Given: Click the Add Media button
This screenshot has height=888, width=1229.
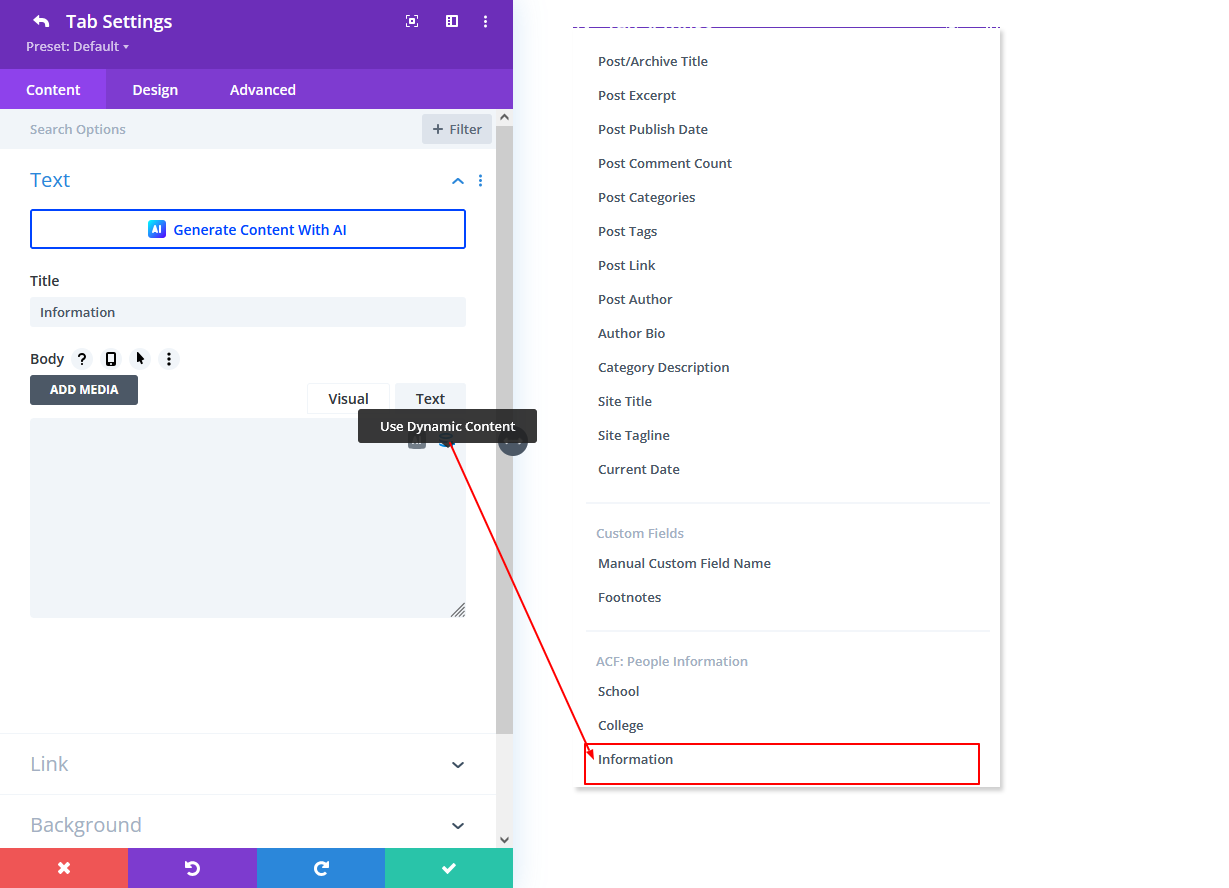Looking at the screenshot, I should pyautogui.click(x=84, y=390).
